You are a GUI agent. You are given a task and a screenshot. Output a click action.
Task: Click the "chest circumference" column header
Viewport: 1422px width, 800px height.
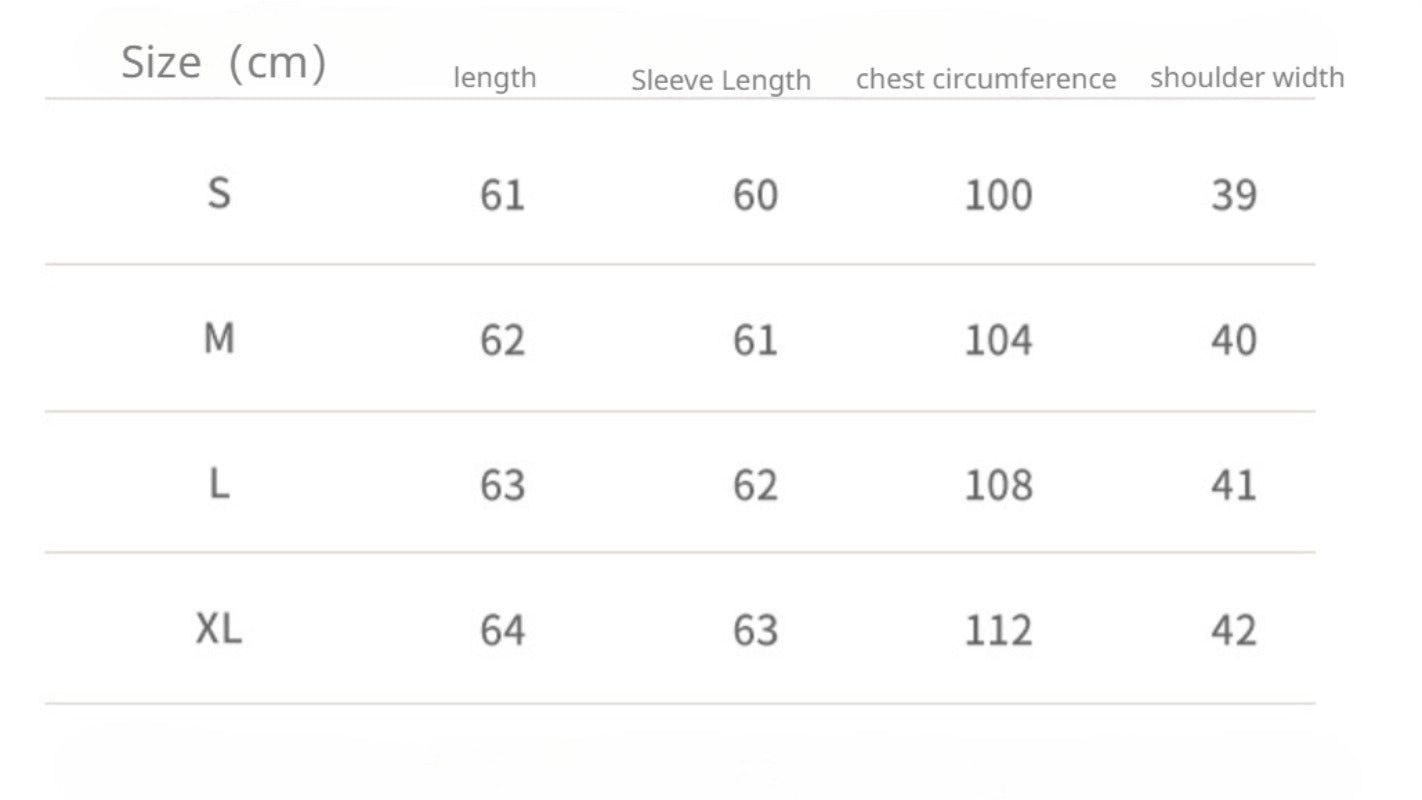click(x=985, y=79)
